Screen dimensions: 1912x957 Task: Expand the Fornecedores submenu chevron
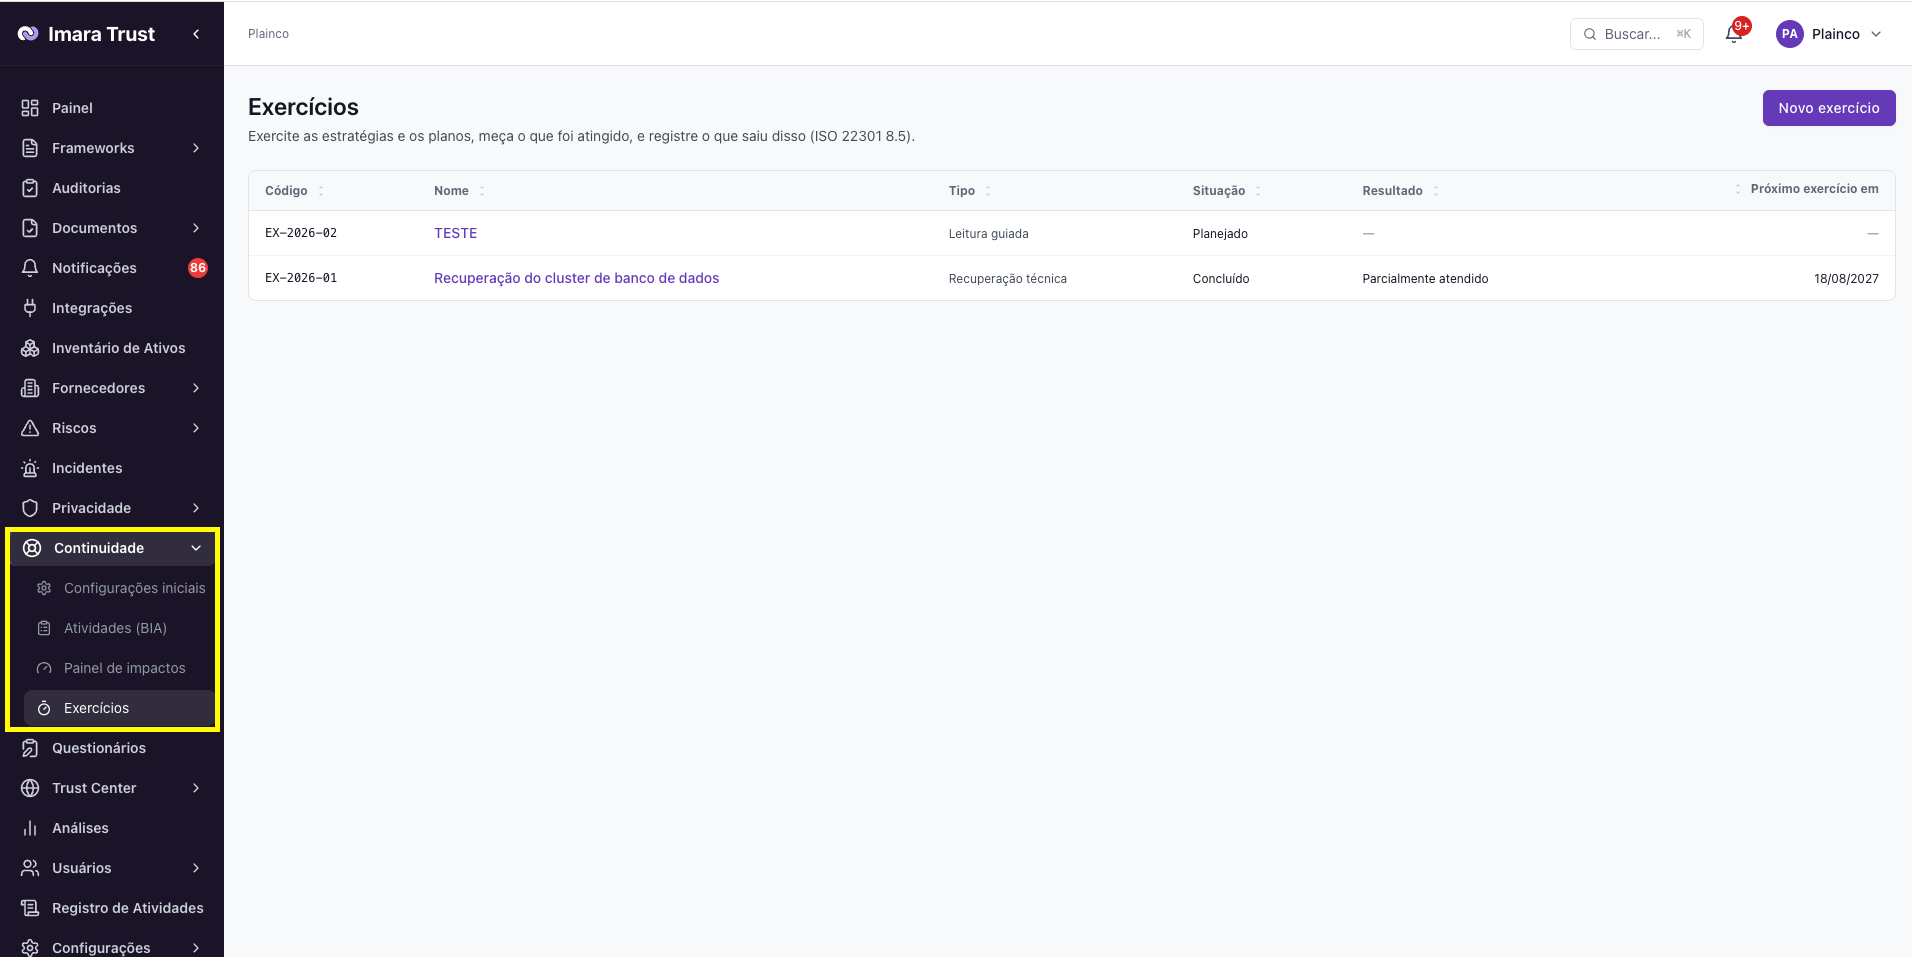click(x=196, y=388)
